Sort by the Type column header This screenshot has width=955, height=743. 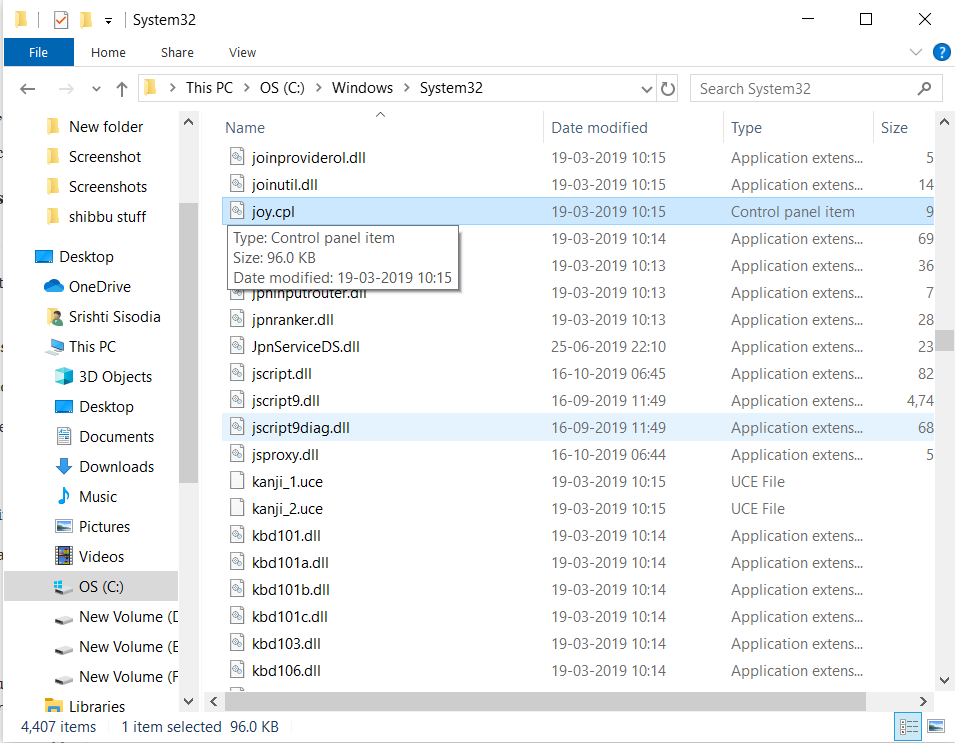747,128
